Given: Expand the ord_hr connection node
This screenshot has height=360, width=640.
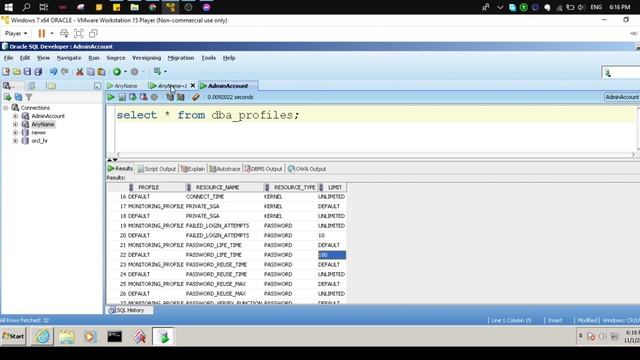Looking at the screenshot, I should coord(16,140).
